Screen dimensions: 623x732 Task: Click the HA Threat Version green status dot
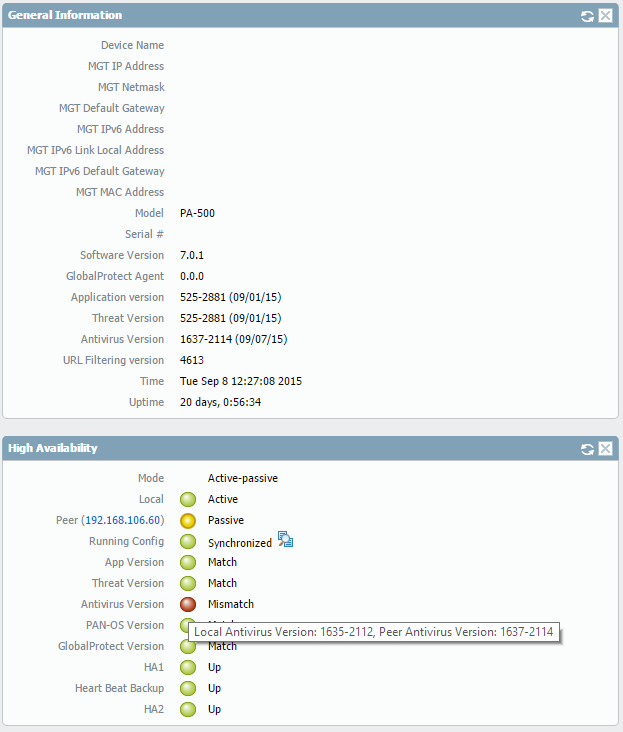coord(188,584)
